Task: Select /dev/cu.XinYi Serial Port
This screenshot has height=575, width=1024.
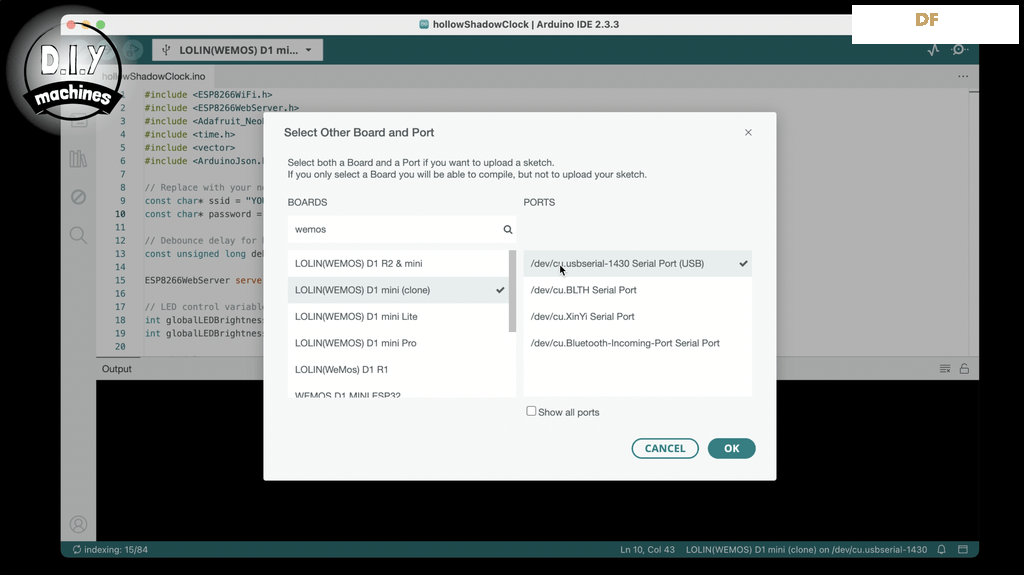Action: tap(637, 316)
